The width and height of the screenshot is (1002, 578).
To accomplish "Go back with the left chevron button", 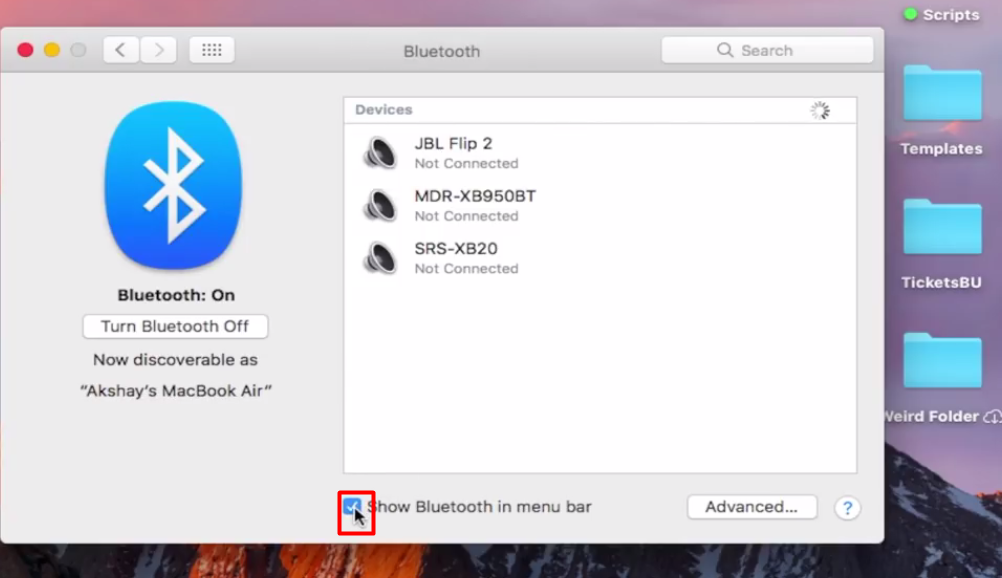I will tap(121, 50).
